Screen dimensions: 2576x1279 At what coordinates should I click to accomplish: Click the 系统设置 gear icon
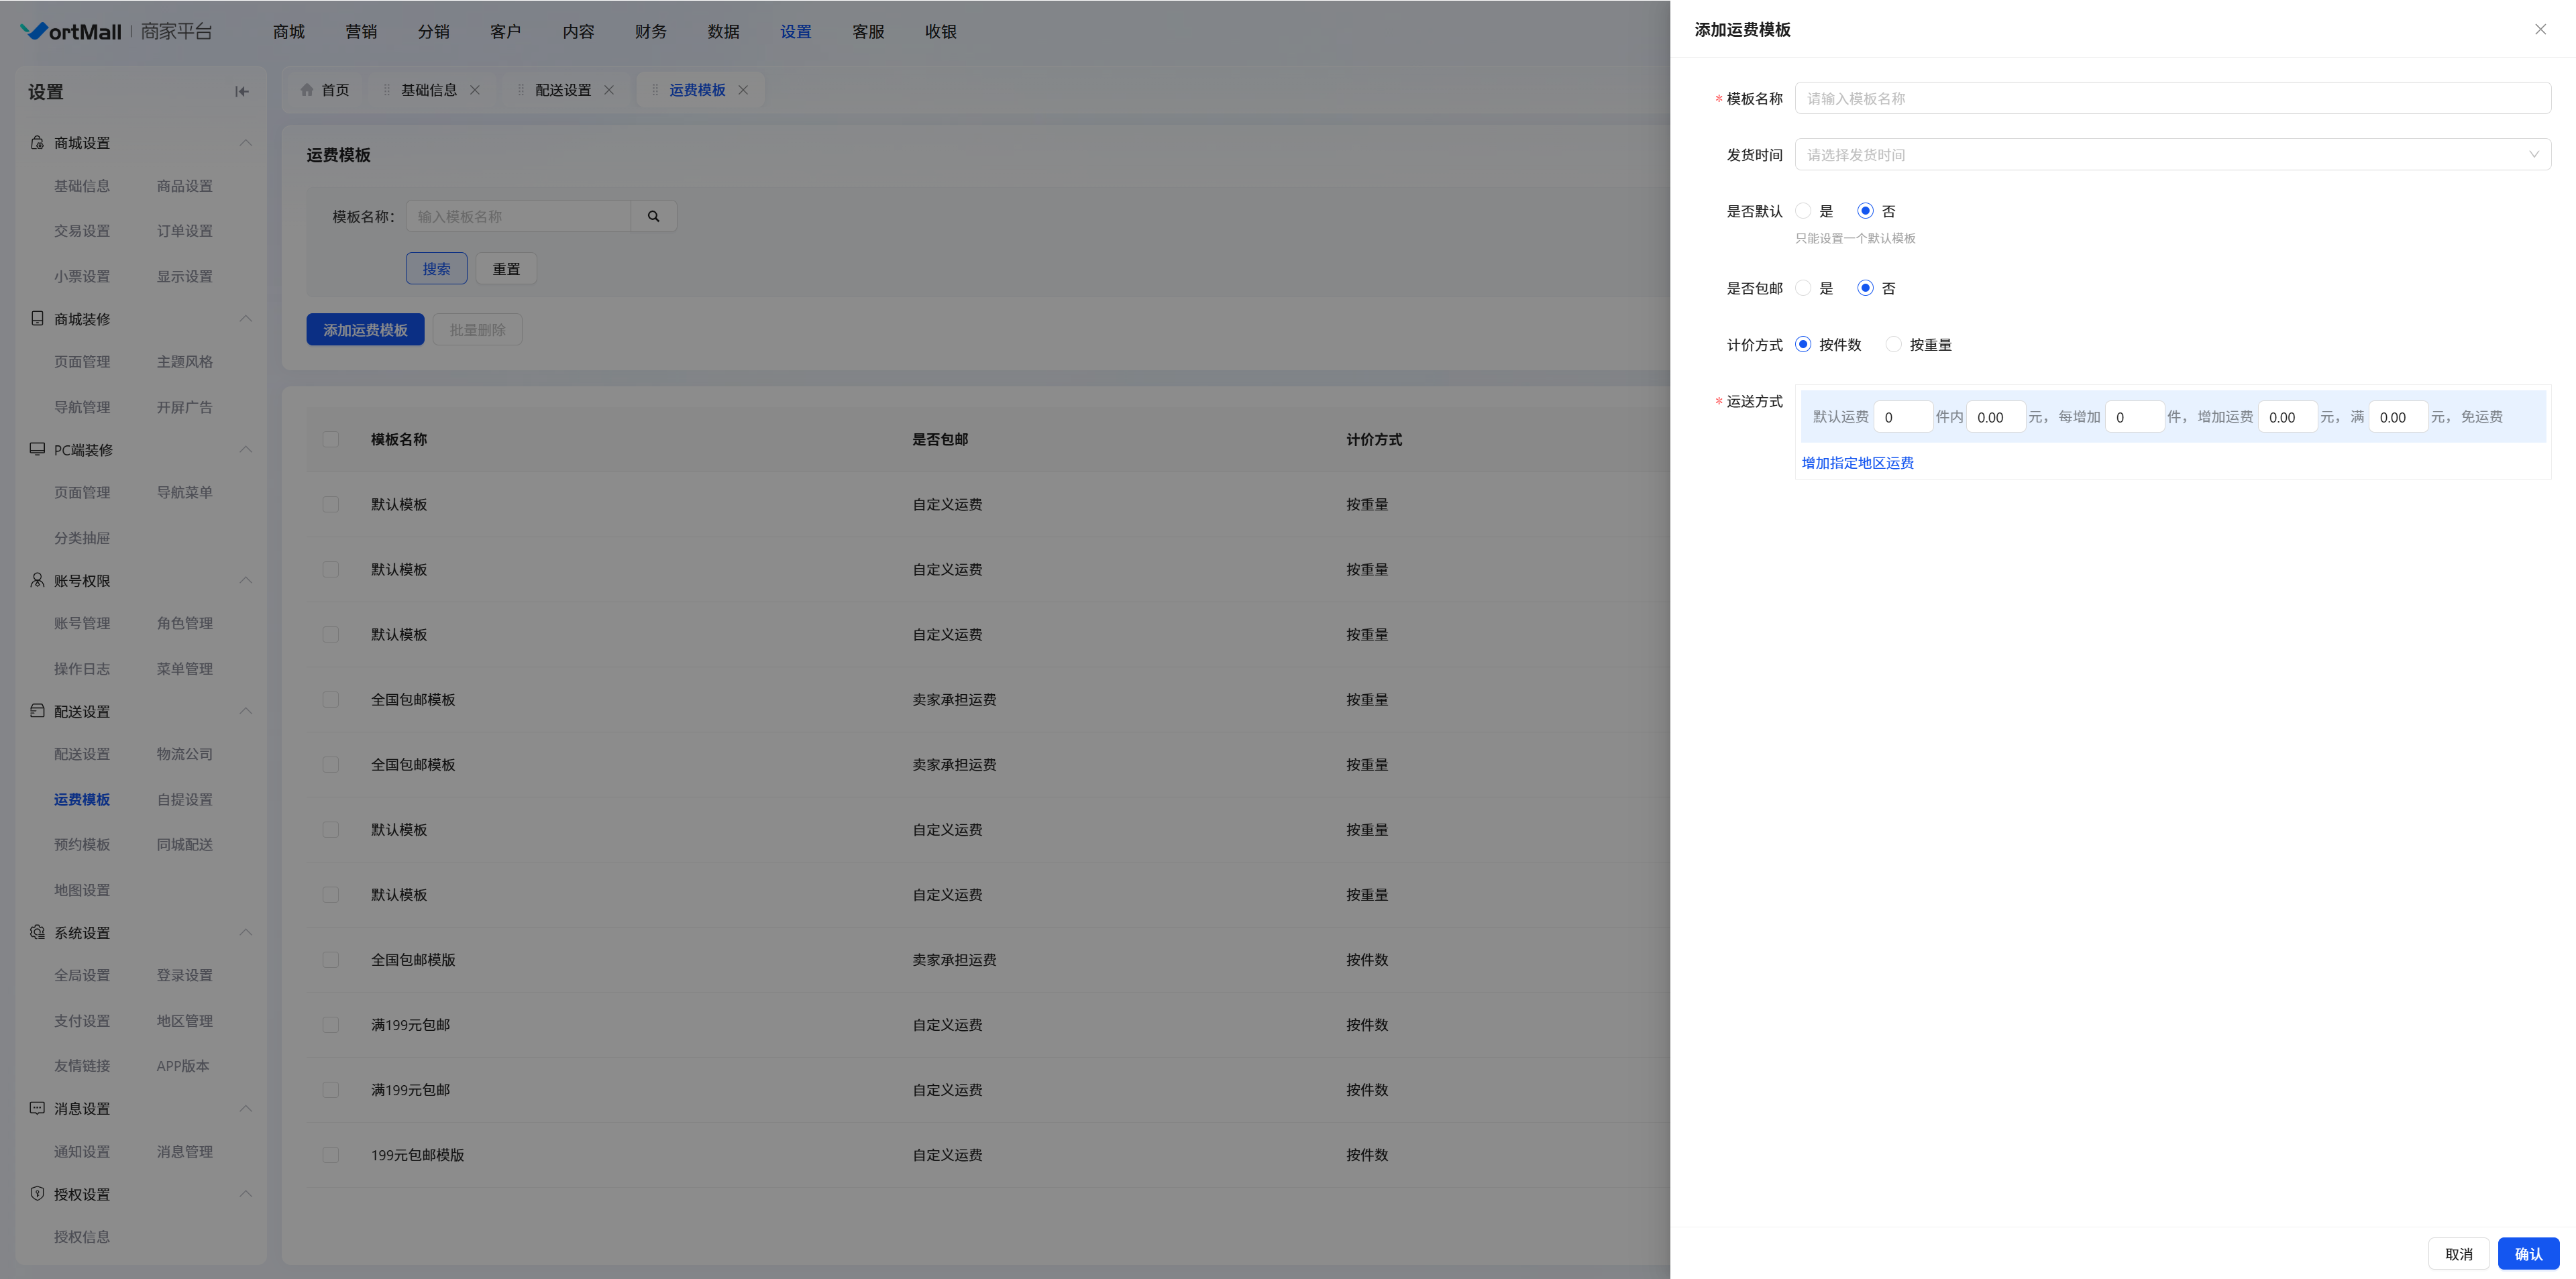pos(37,932)
